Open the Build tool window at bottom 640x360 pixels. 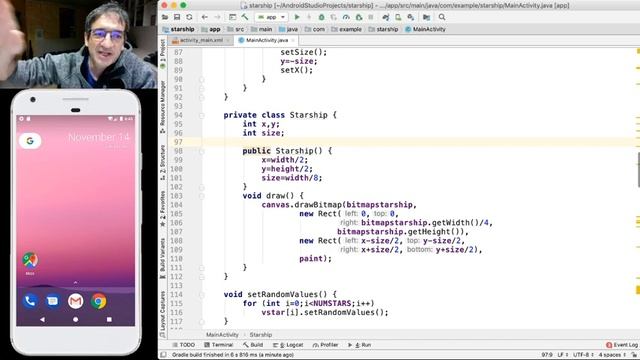(253, 345)
